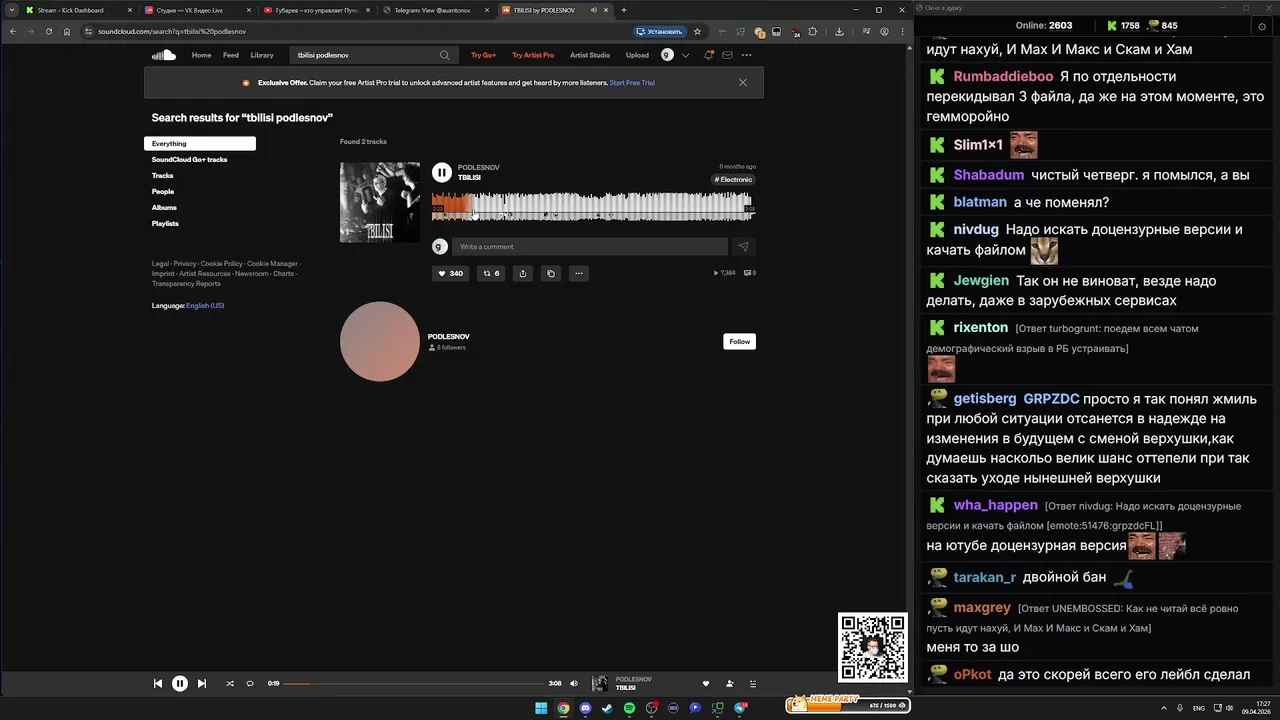Image resolution: width=1280 pixels, height=720 pixels.
Task: Open browser downloads icon
Action: (x=839, y=31)
